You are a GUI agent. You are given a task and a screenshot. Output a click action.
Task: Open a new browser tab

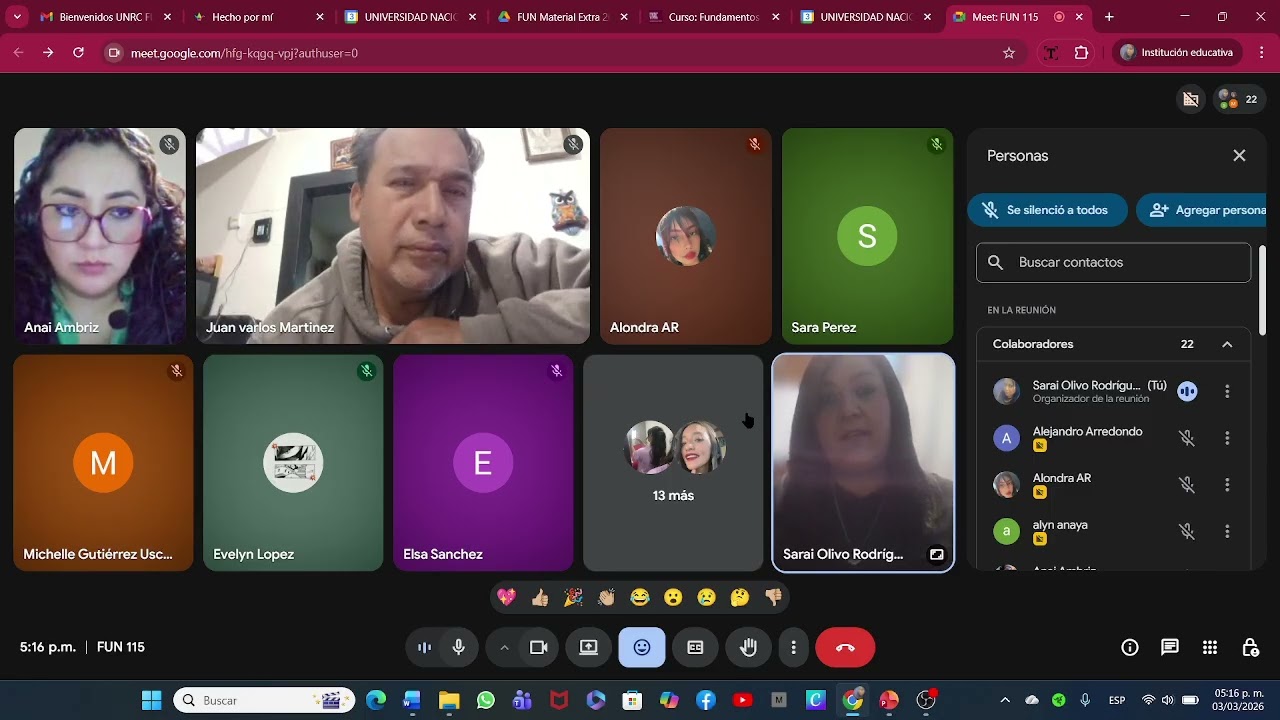[1109, 17]
